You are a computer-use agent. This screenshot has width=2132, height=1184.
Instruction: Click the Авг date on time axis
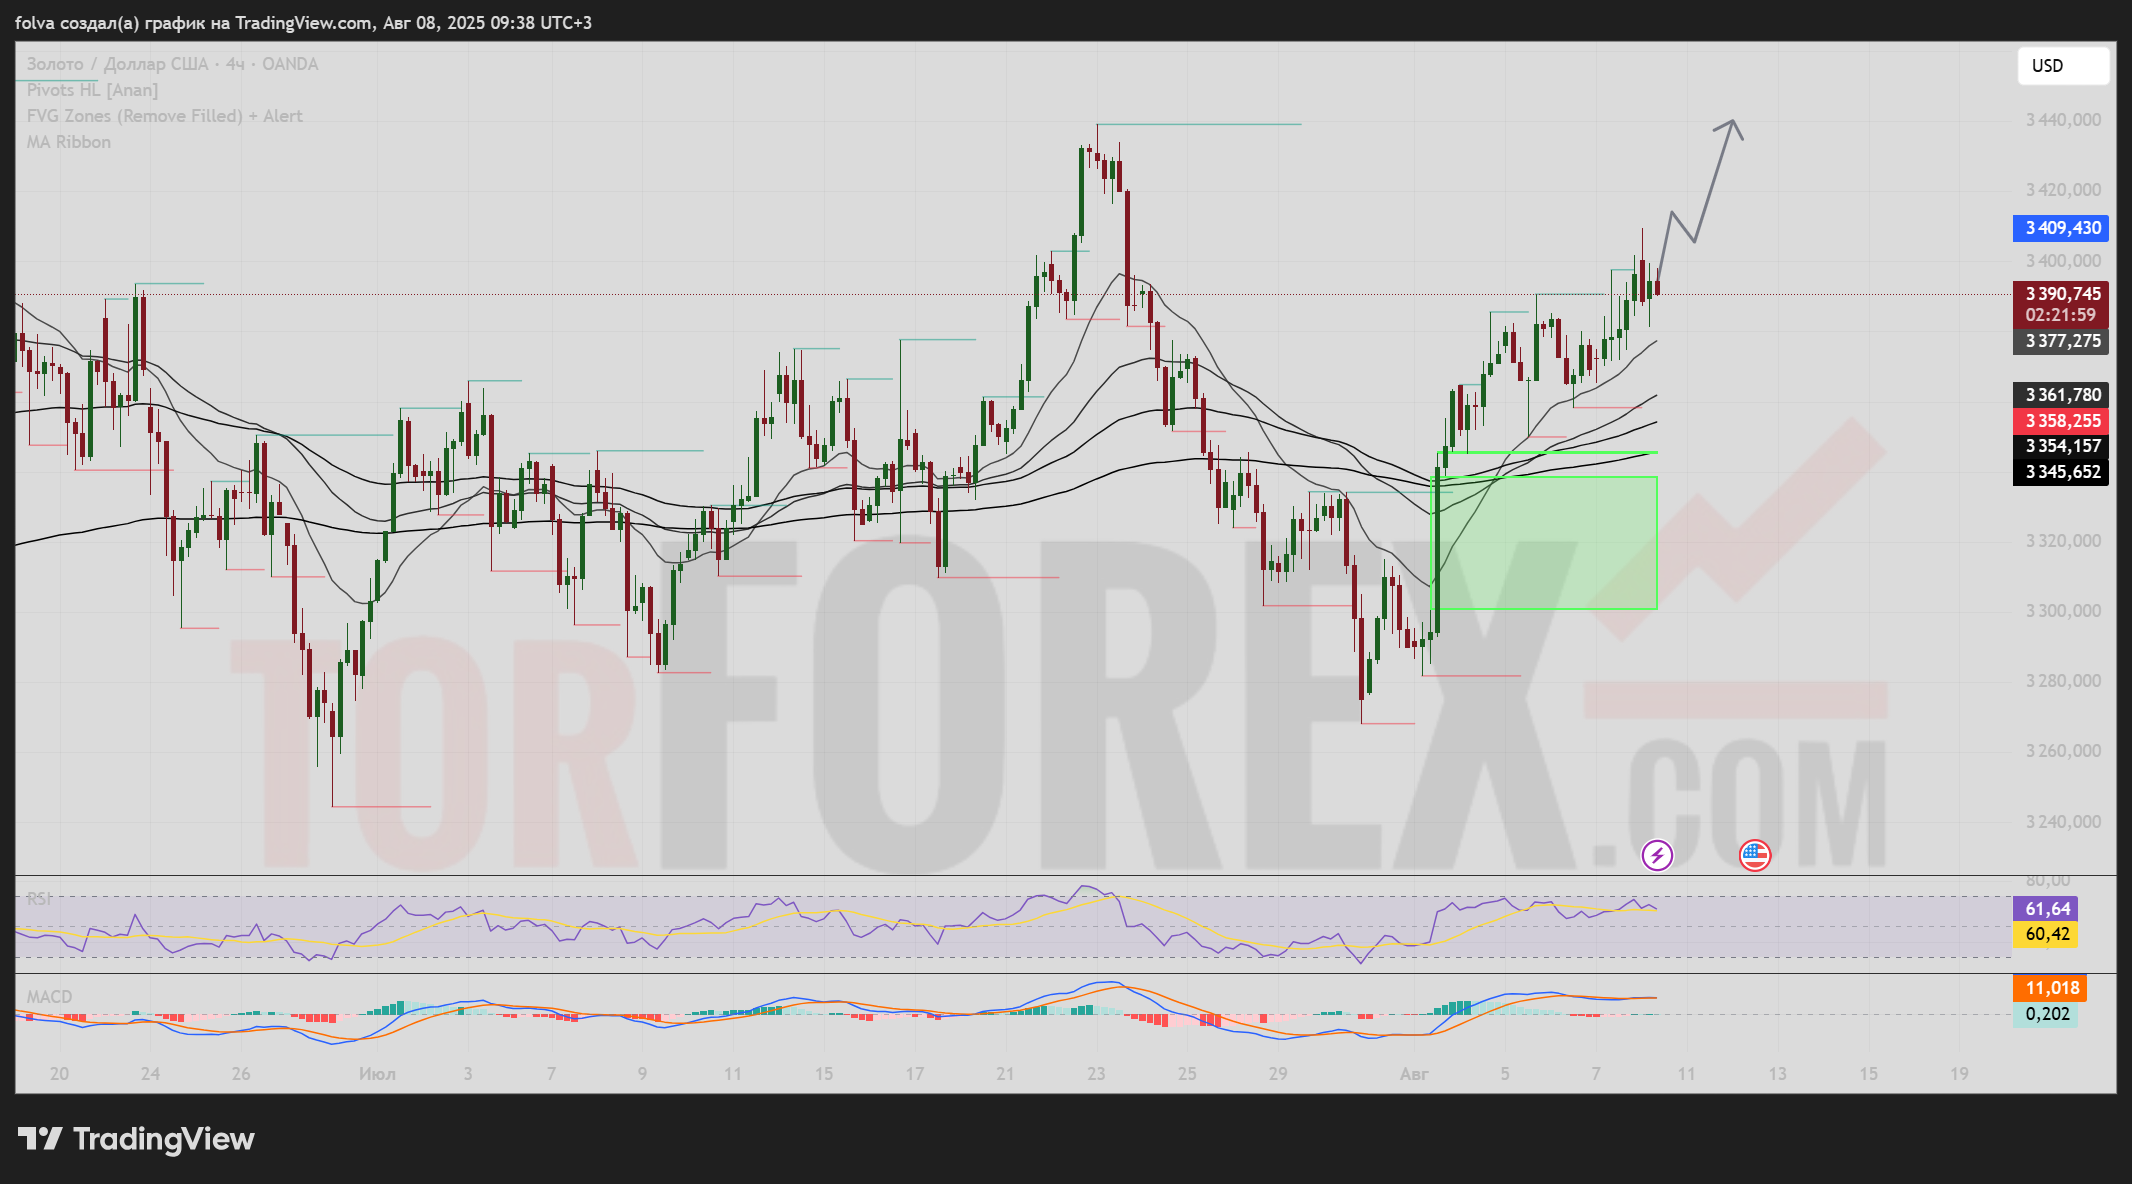point(1414,1074)
